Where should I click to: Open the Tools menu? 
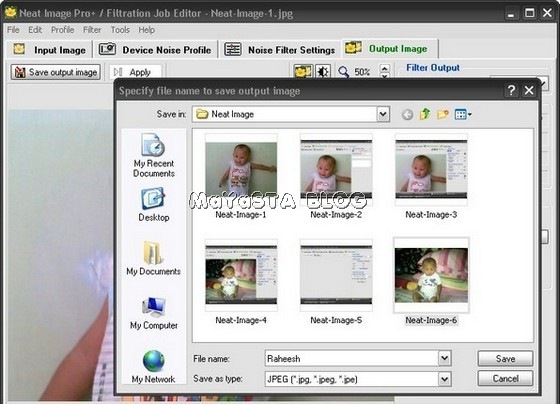click(120, 30)
